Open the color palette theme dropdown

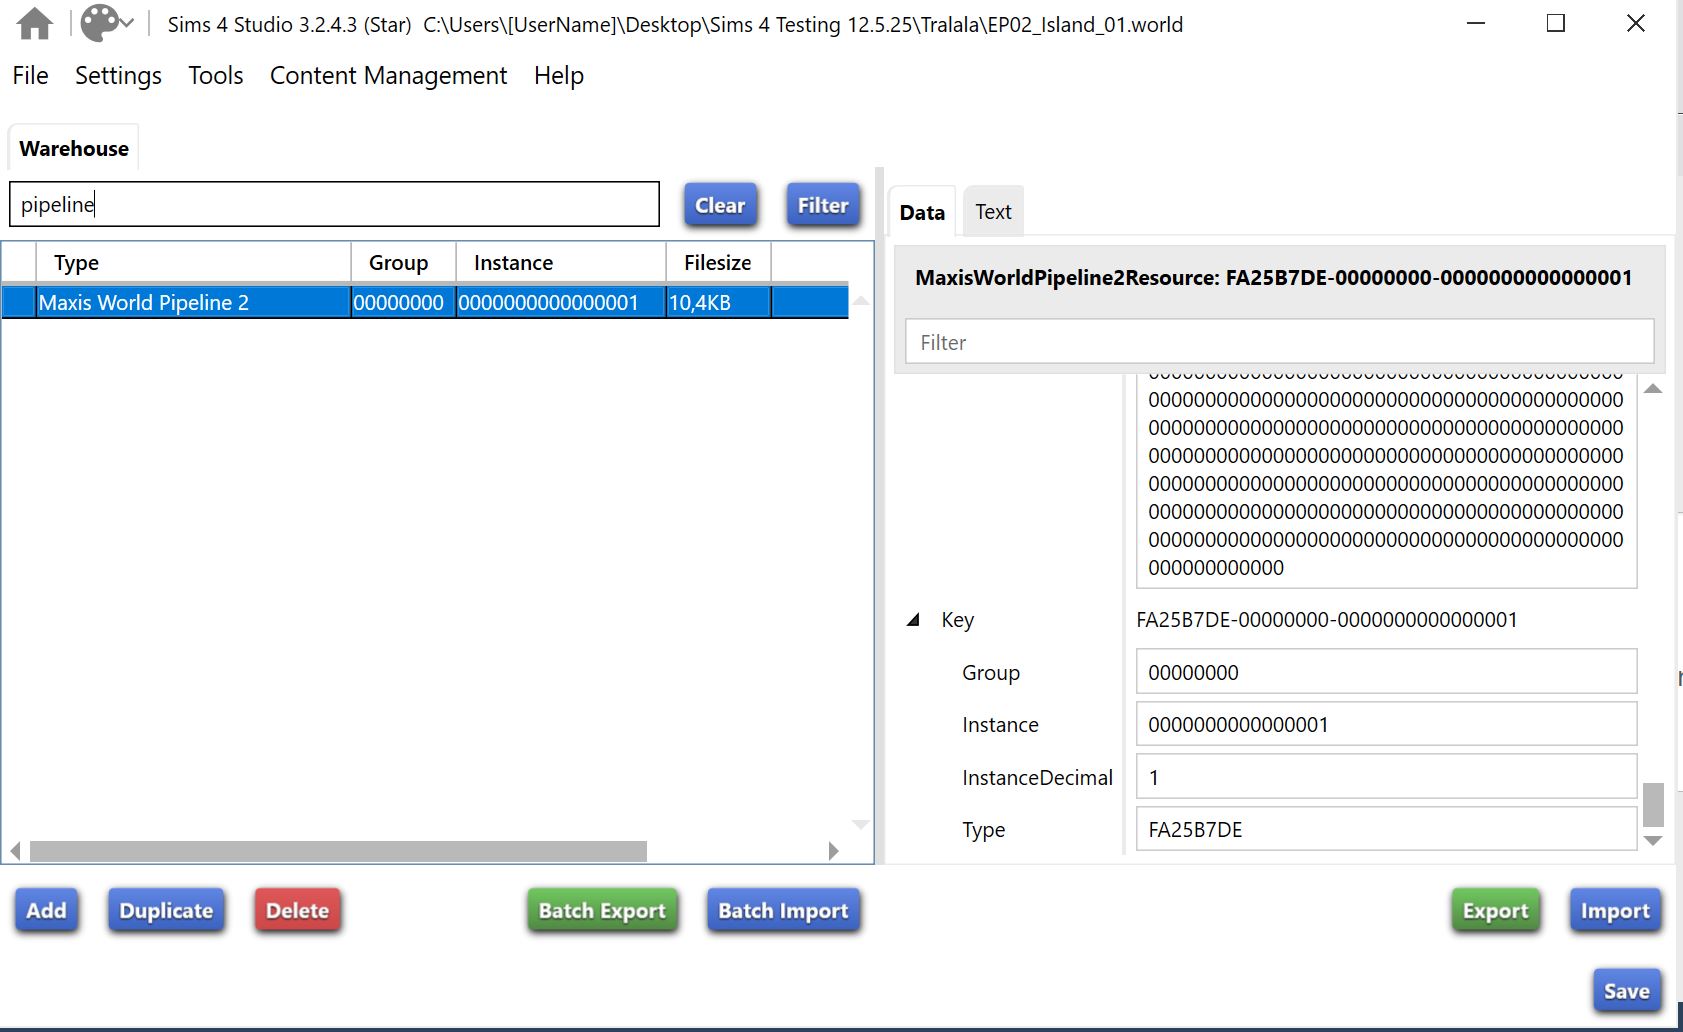point(107,23)
